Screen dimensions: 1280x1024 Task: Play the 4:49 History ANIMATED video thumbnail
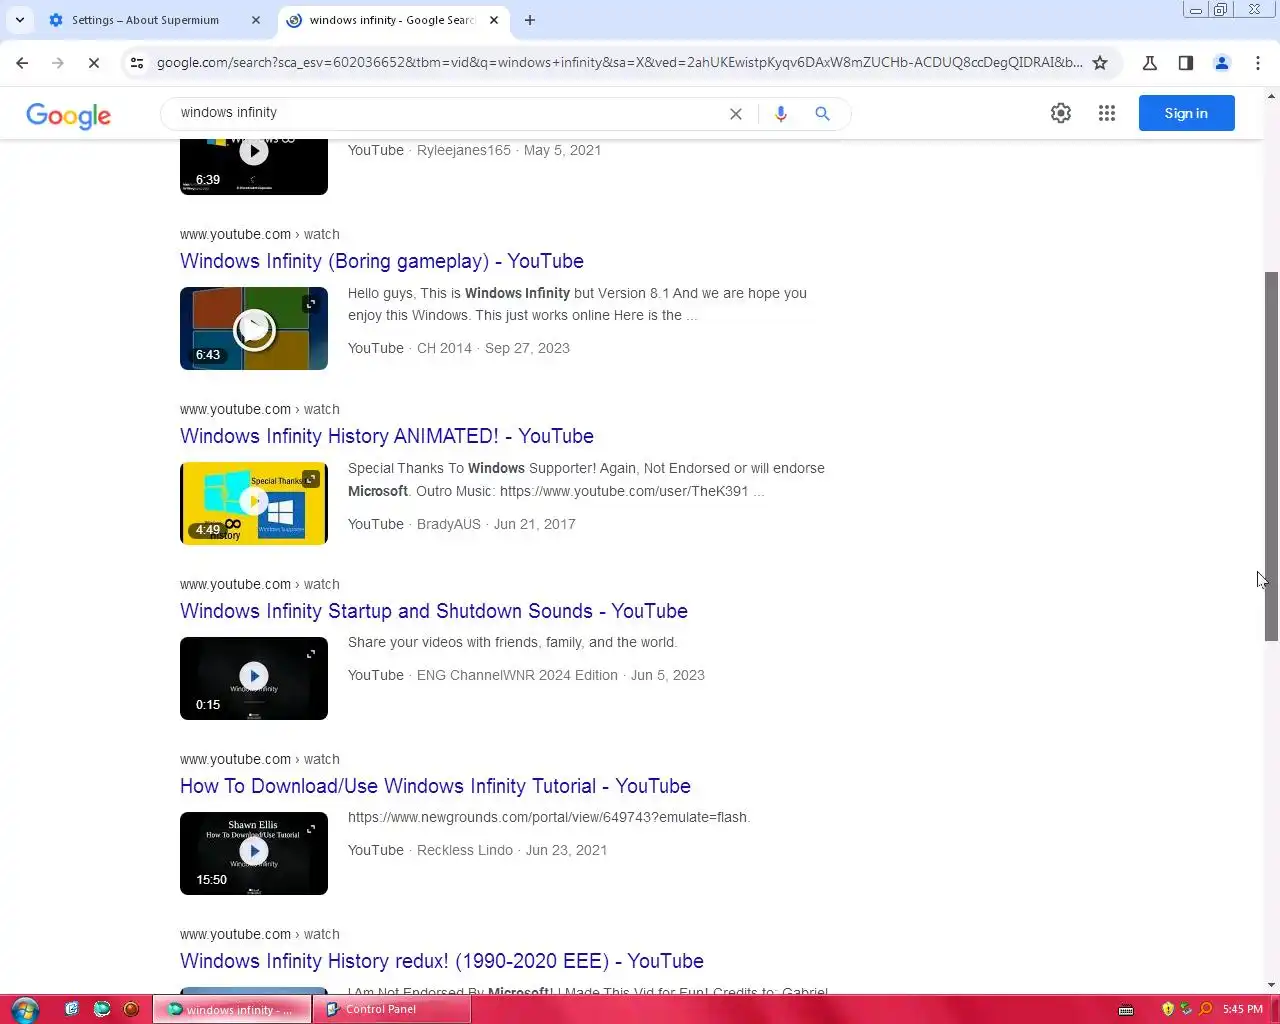point(254,503)
